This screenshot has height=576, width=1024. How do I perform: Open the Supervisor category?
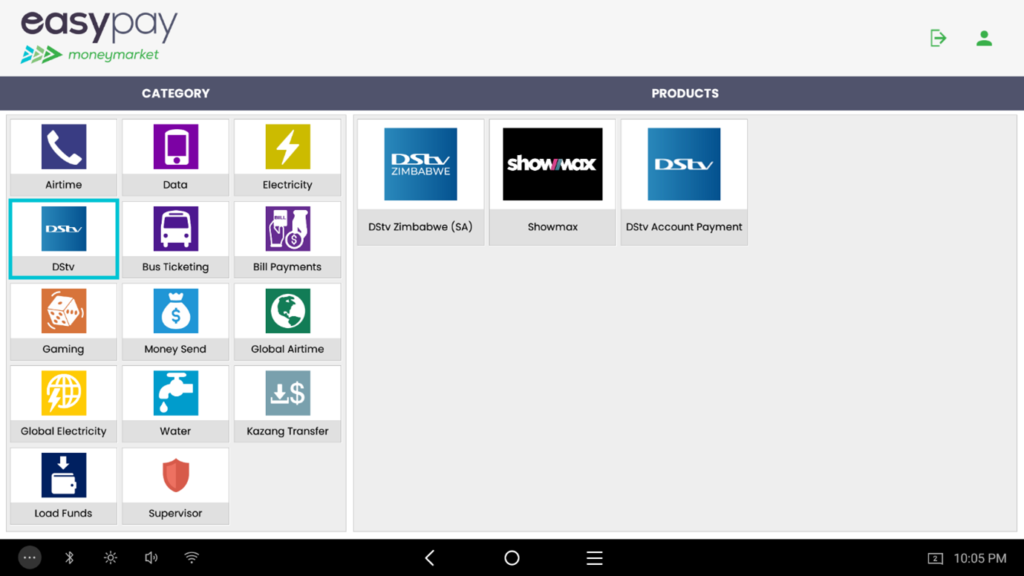click(175, 486)
